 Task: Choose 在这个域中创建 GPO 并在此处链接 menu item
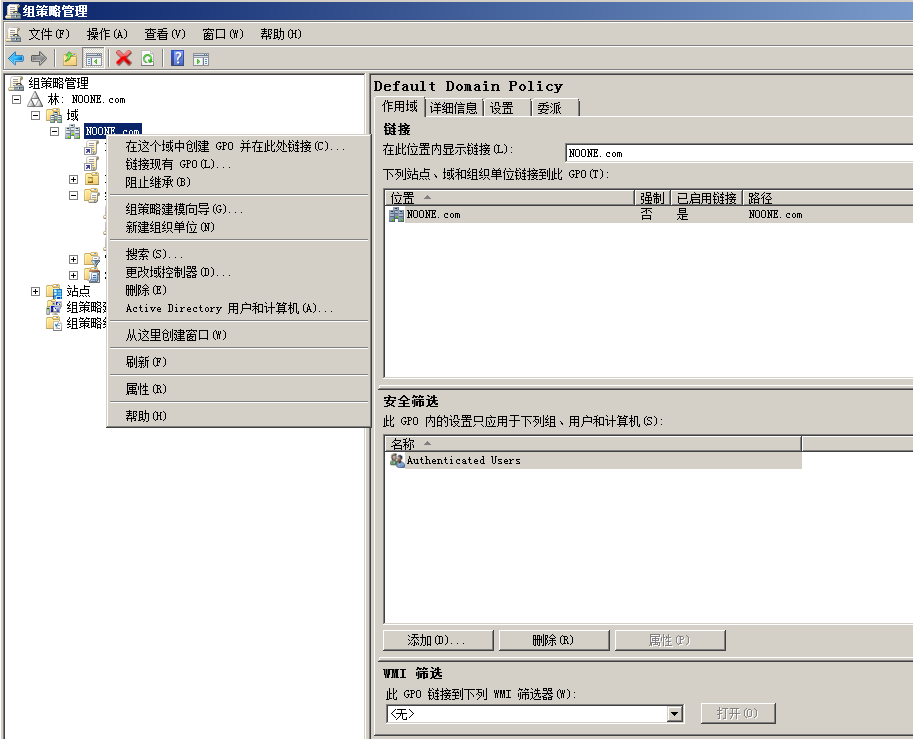coord(239,146)
